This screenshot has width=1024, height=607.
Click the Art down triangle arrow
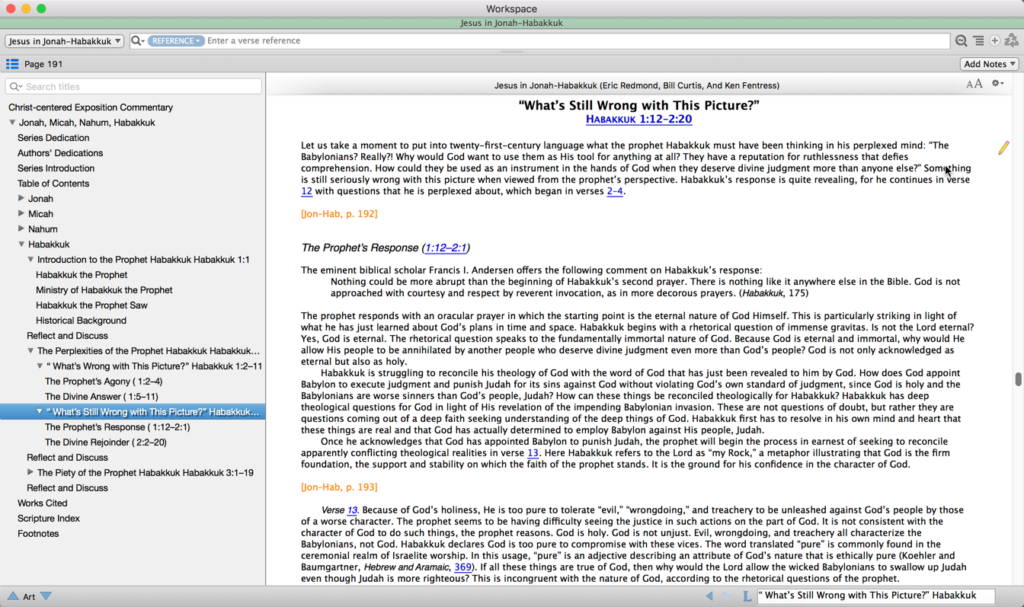click(46, 596)
